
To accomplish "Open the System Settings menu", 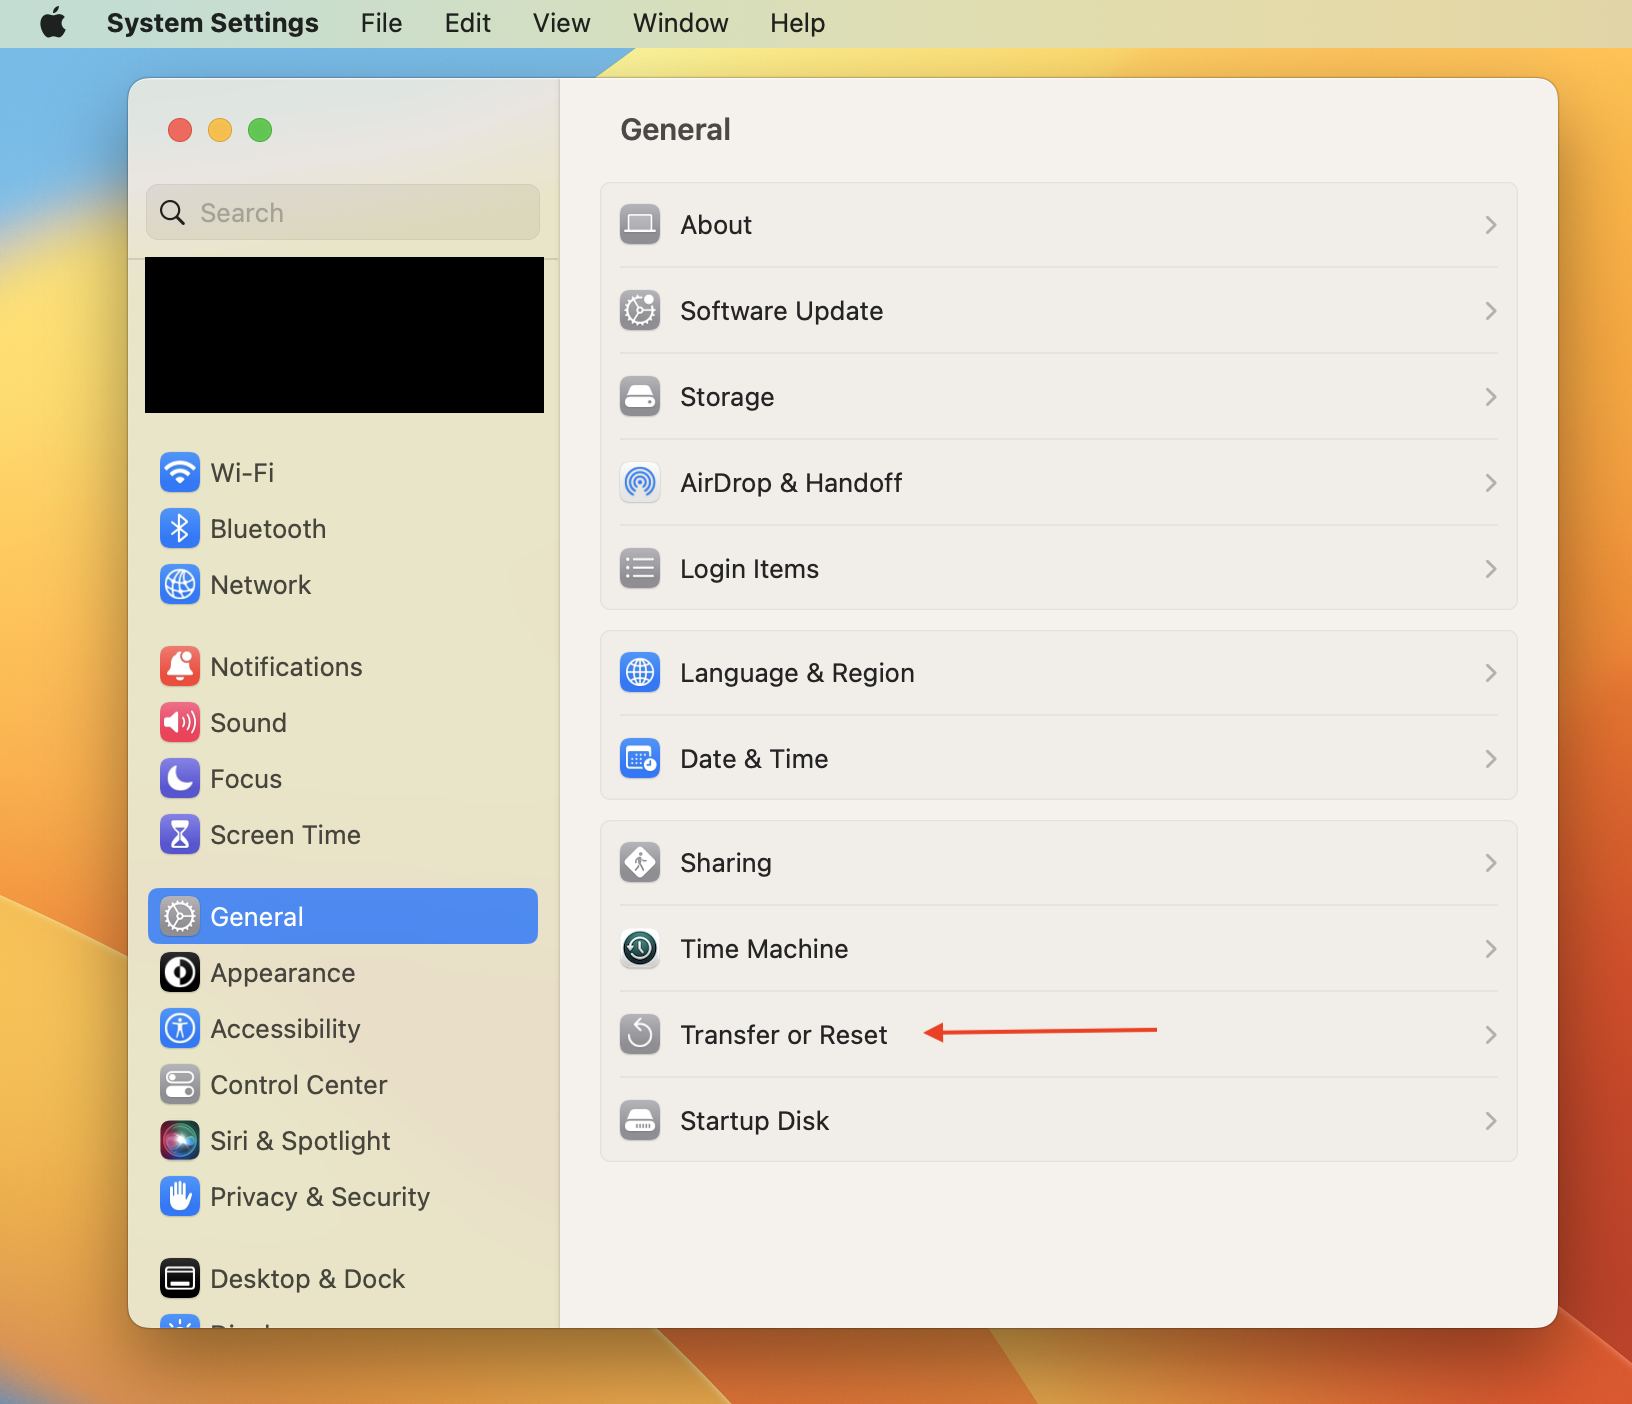I will pos(212,23).
